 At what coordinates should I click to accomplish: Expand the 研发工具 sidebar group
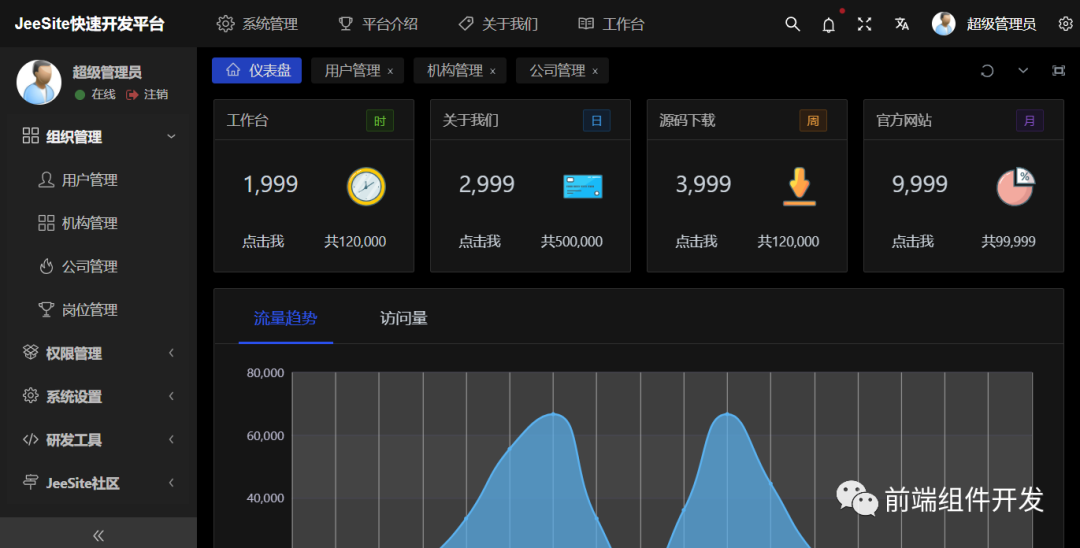98,440
